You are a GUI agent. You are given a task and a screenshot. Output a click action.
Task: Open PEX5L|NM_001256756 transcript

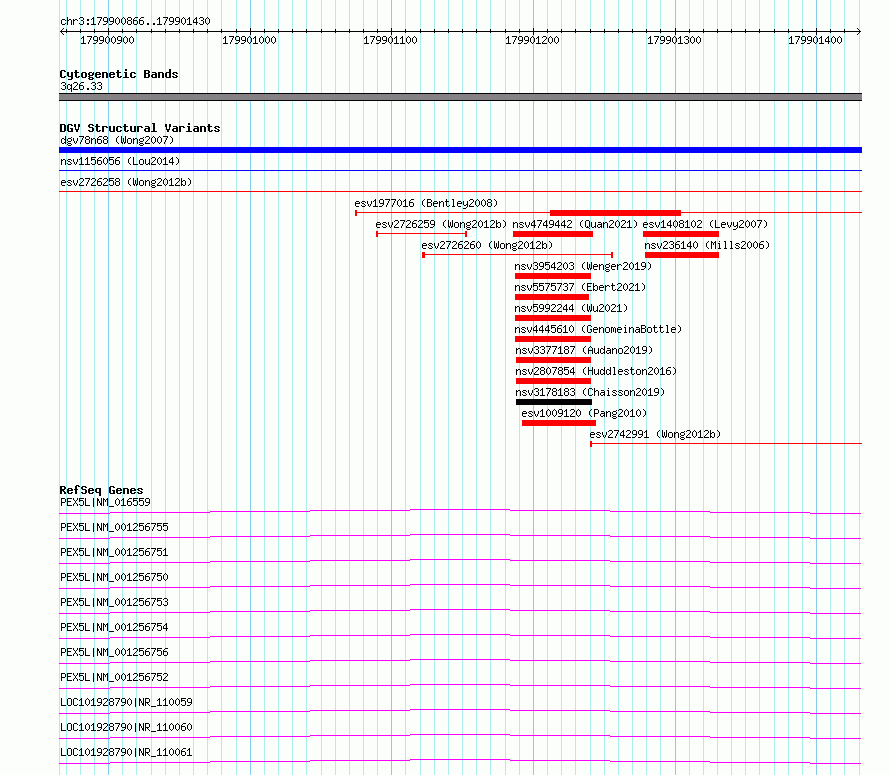point(114,652)
